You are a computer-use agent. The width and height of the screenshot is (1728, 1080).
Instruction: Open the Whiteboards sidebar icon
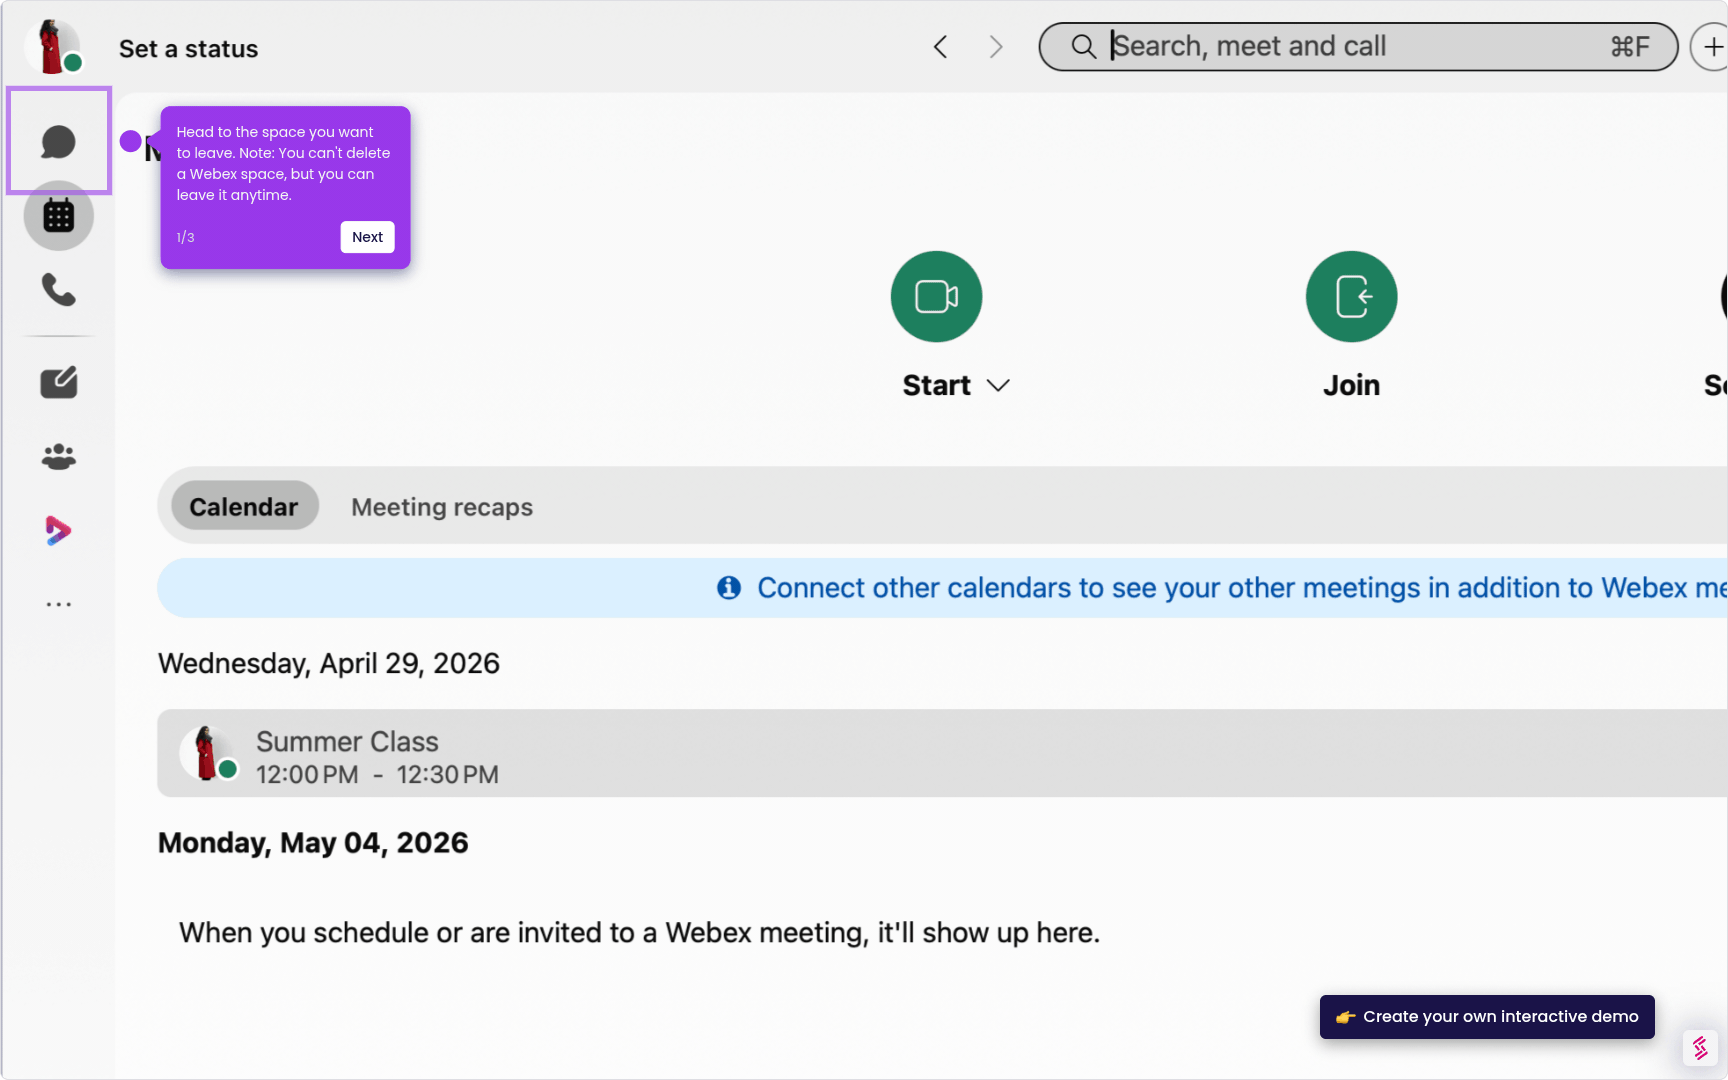pyautogui.click(x=59, y=382)
